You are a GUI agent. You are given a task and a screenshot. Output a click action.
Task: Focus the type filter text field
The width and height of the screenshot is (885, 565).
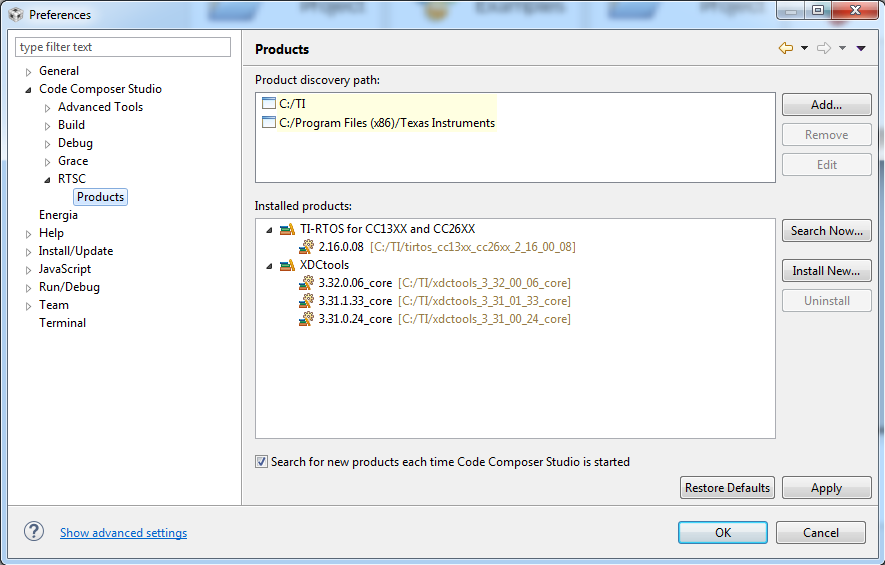(x=123, y=47)
